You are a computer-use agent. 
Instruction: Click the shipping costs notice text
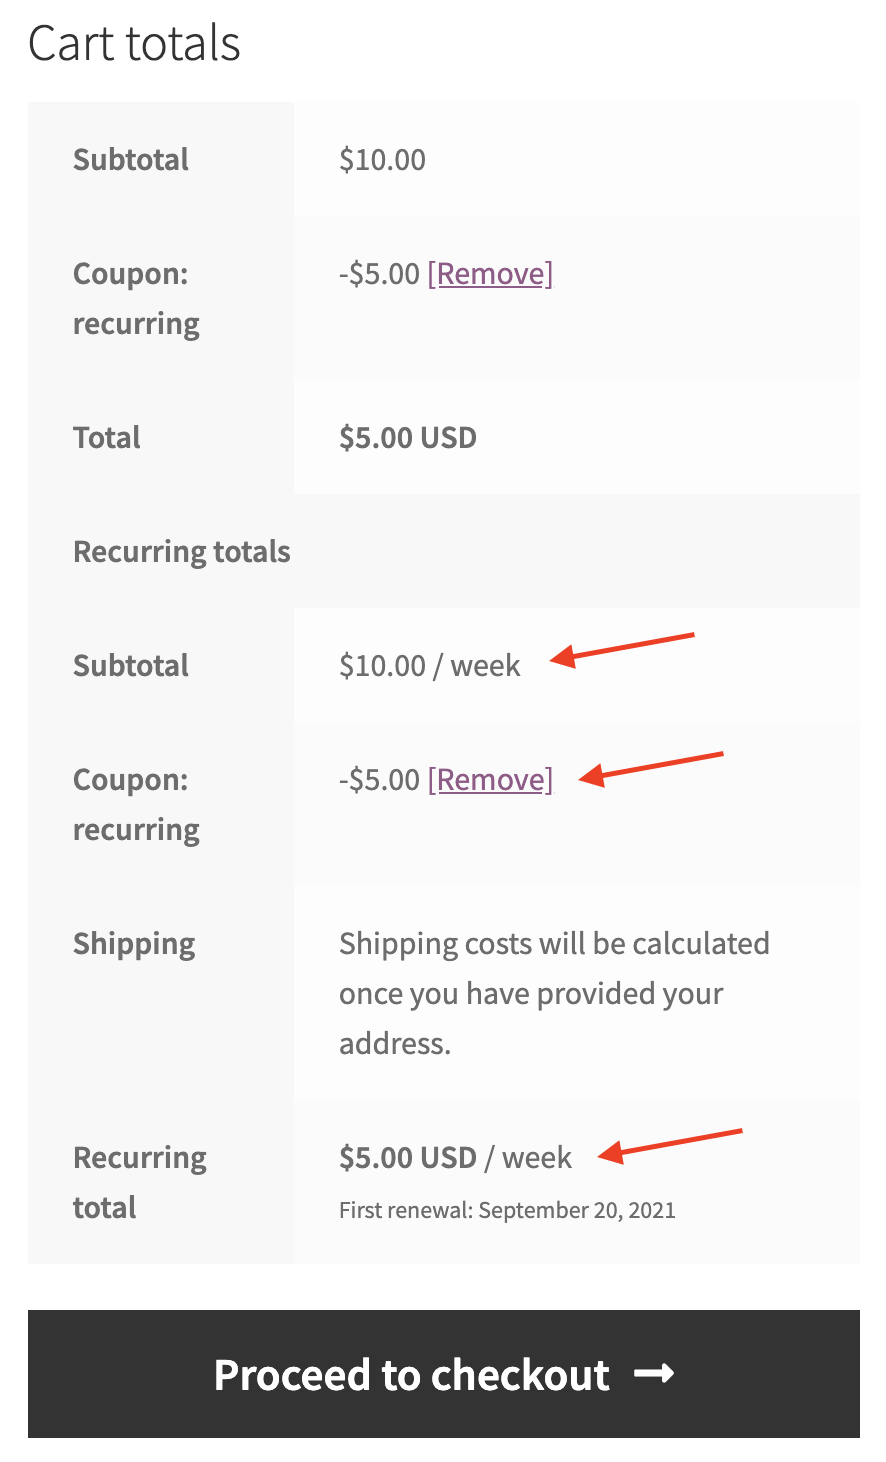(x=553, y=993)
